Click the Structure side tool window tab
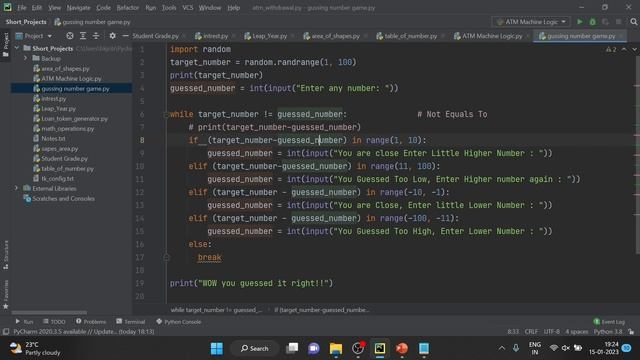This screenshot has width=640, height=360. click(6, 255)
